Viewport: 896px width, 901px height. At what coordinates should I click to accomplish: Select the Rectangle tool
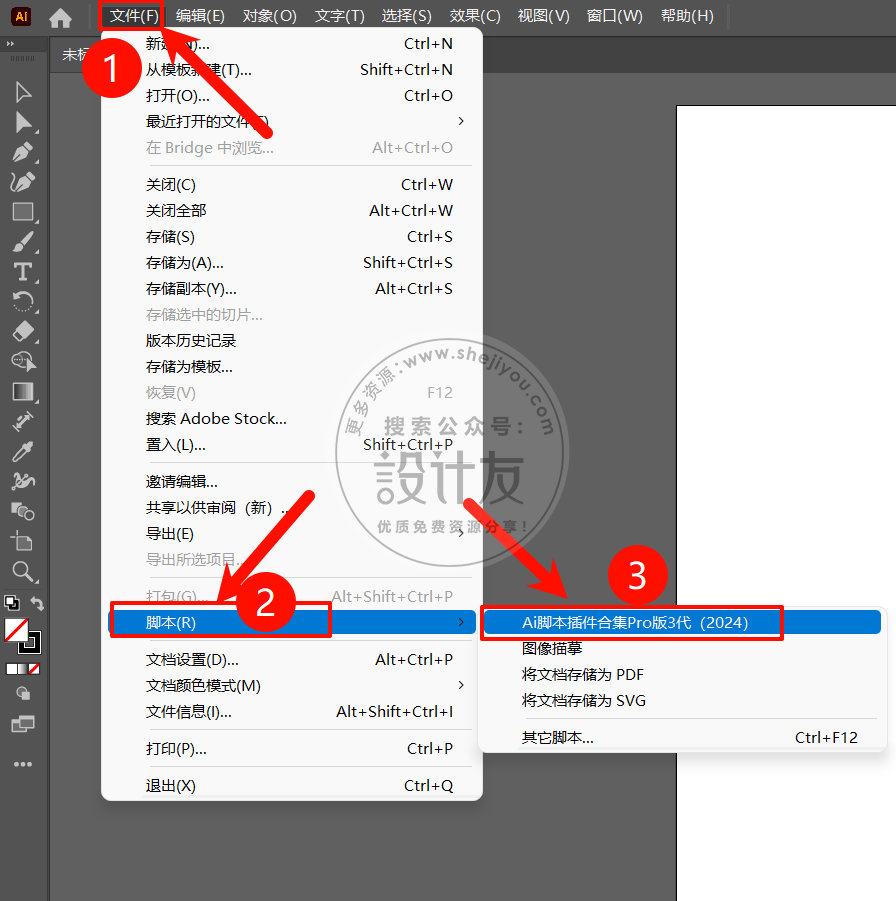click(23, 212)
